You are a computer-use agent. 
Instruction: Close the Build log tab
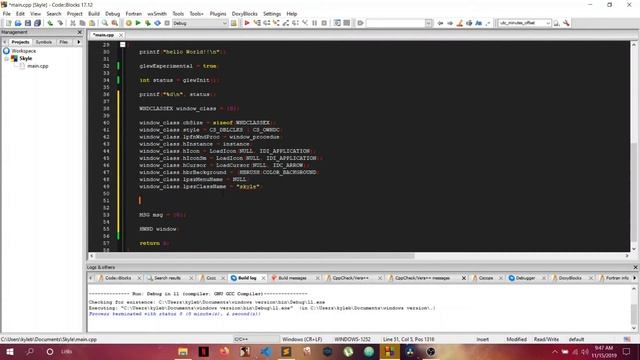coord(263,278)
